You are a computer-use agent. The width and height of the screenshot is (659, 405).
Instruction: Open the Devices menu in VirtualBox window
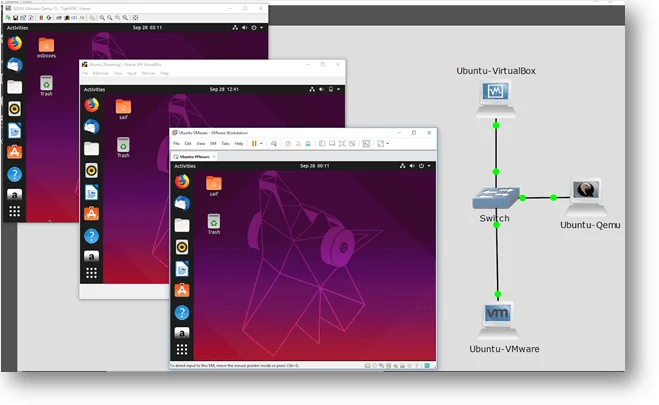click(x=148, y=73)
